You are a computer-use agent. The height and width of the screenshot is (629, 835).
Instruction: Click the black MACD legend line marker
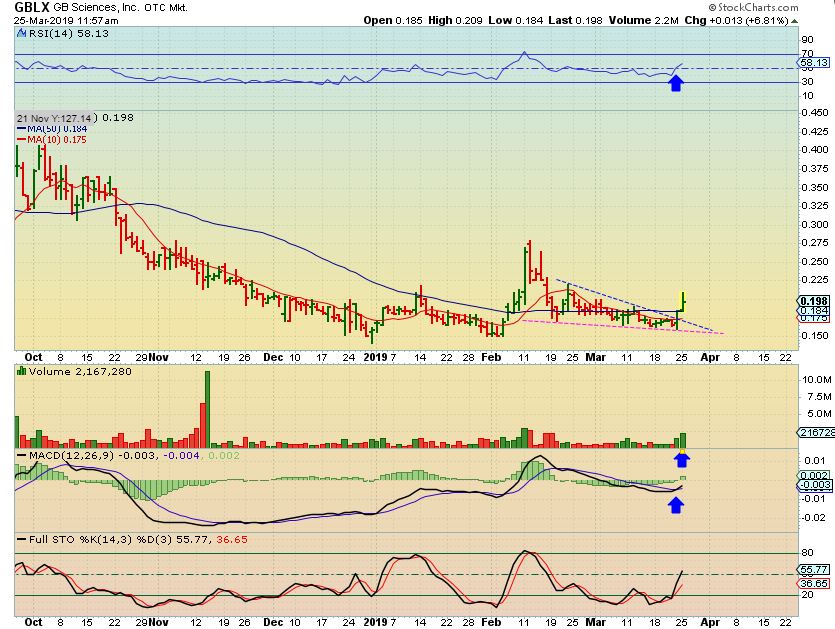(x=22, y=456)
